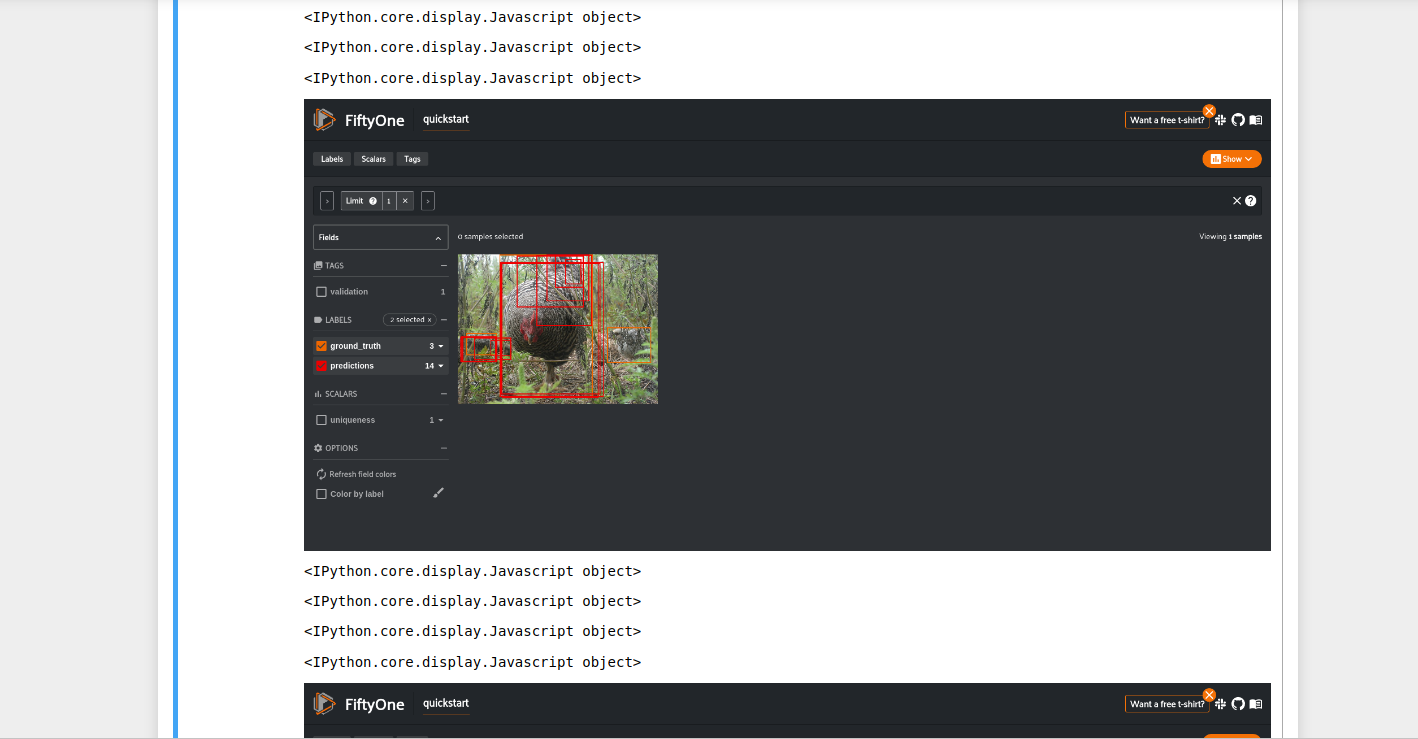Disable the predictions label checkbox
The height and width of the screenshot is (739, 1418).
pos(320,365)
